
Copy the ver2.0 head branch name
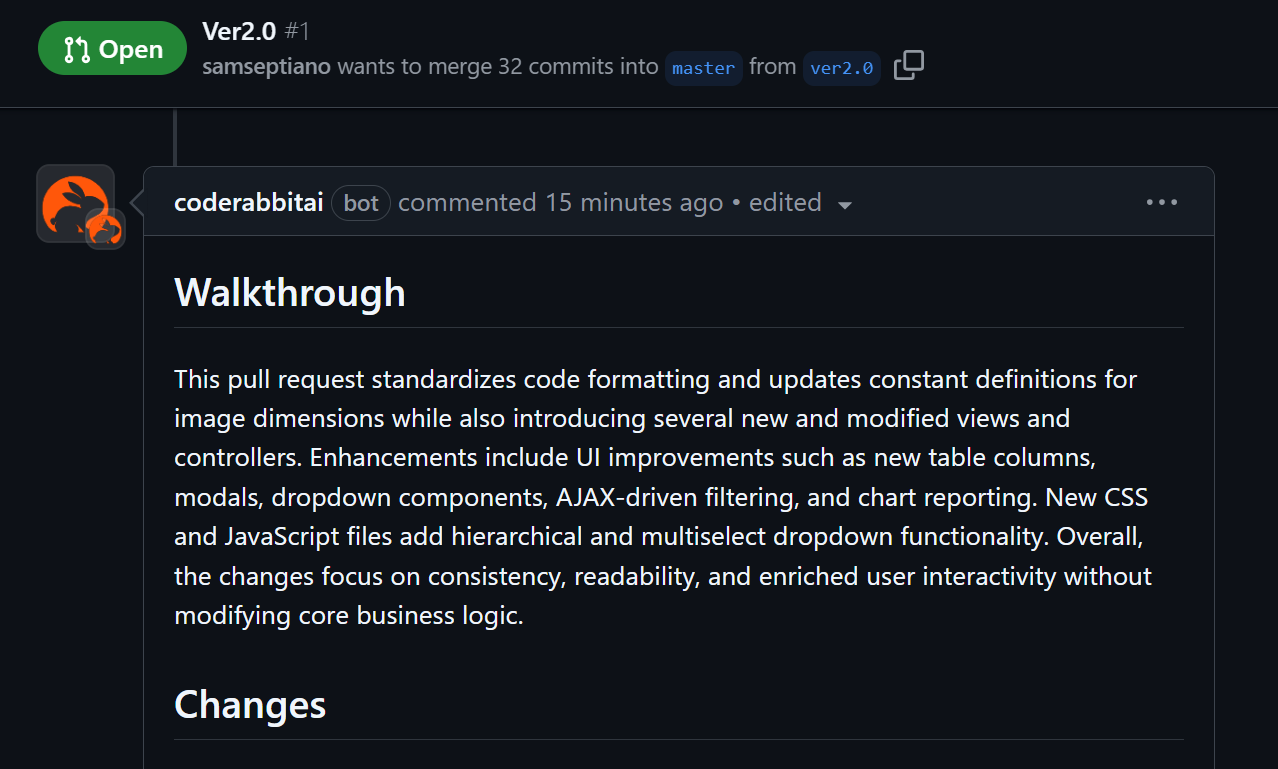click(908, 66)
